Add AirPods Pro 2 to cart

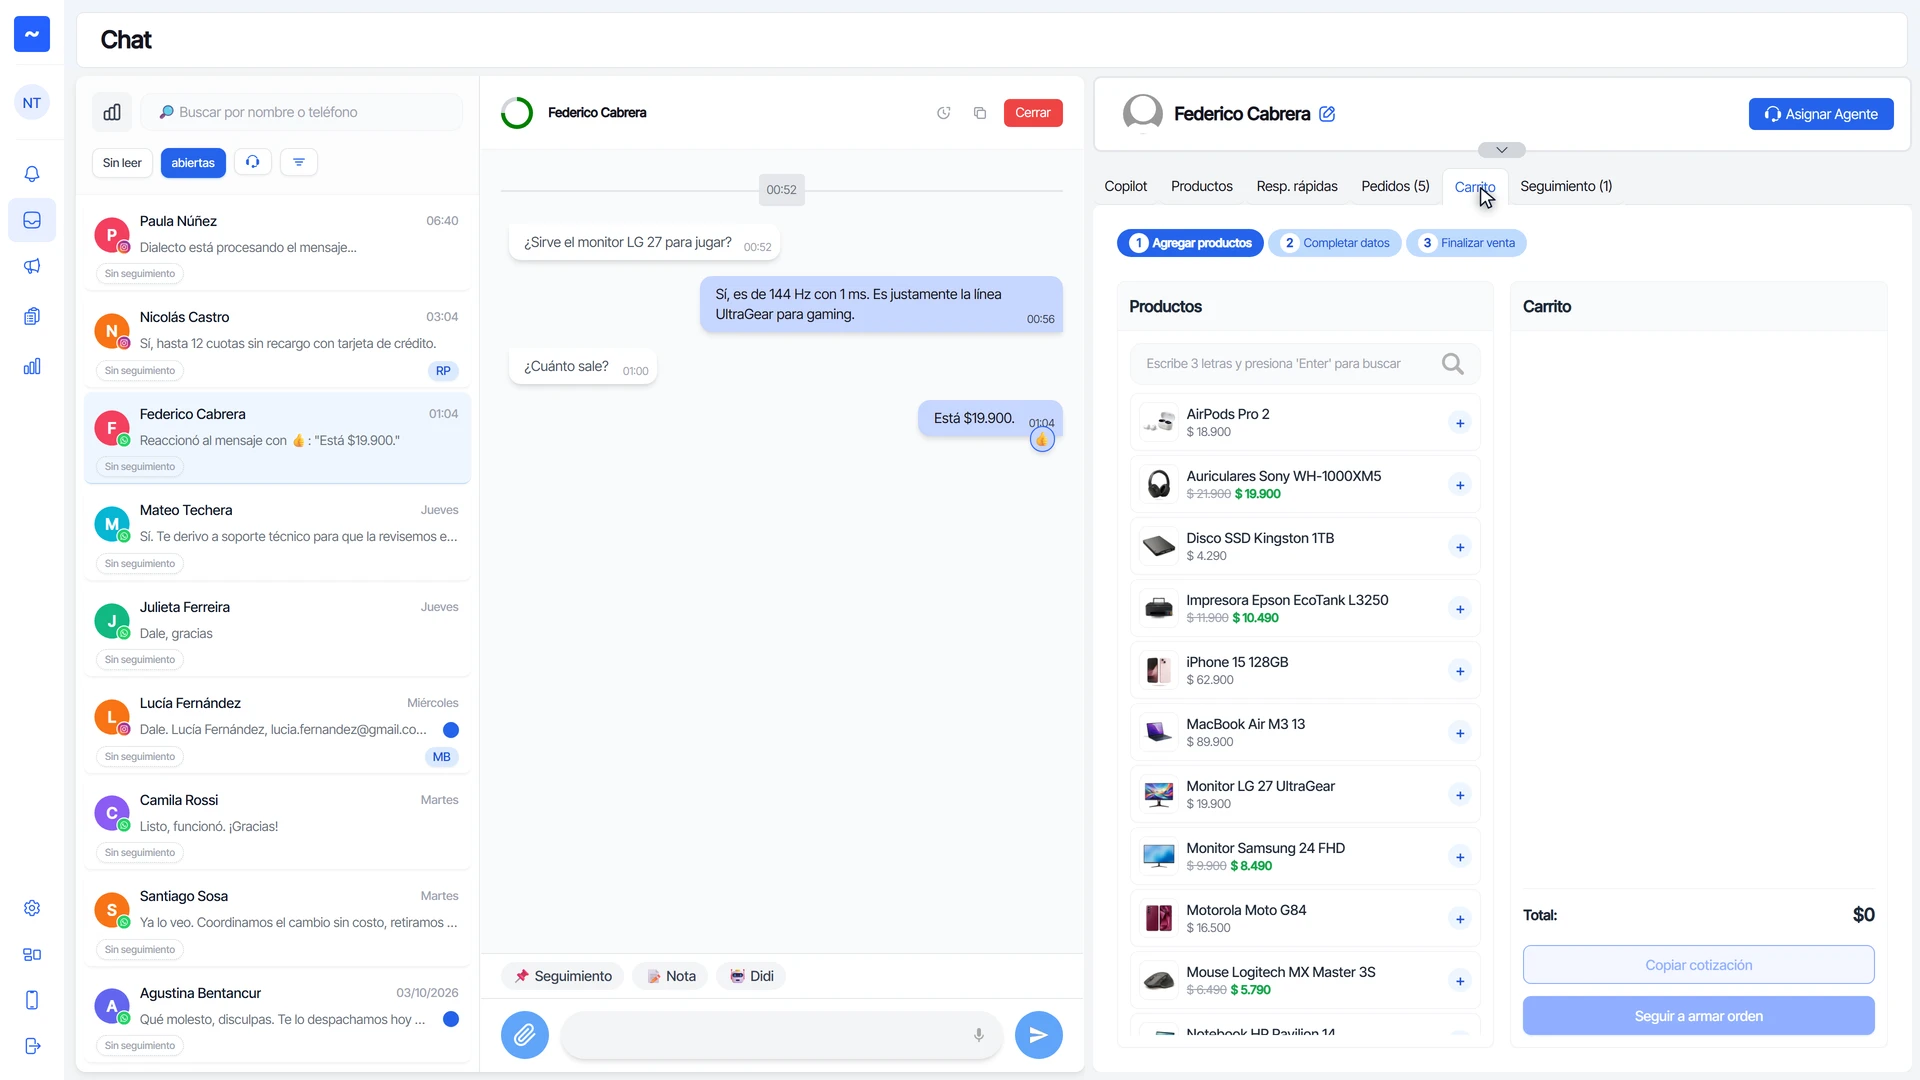point(1460,423)
